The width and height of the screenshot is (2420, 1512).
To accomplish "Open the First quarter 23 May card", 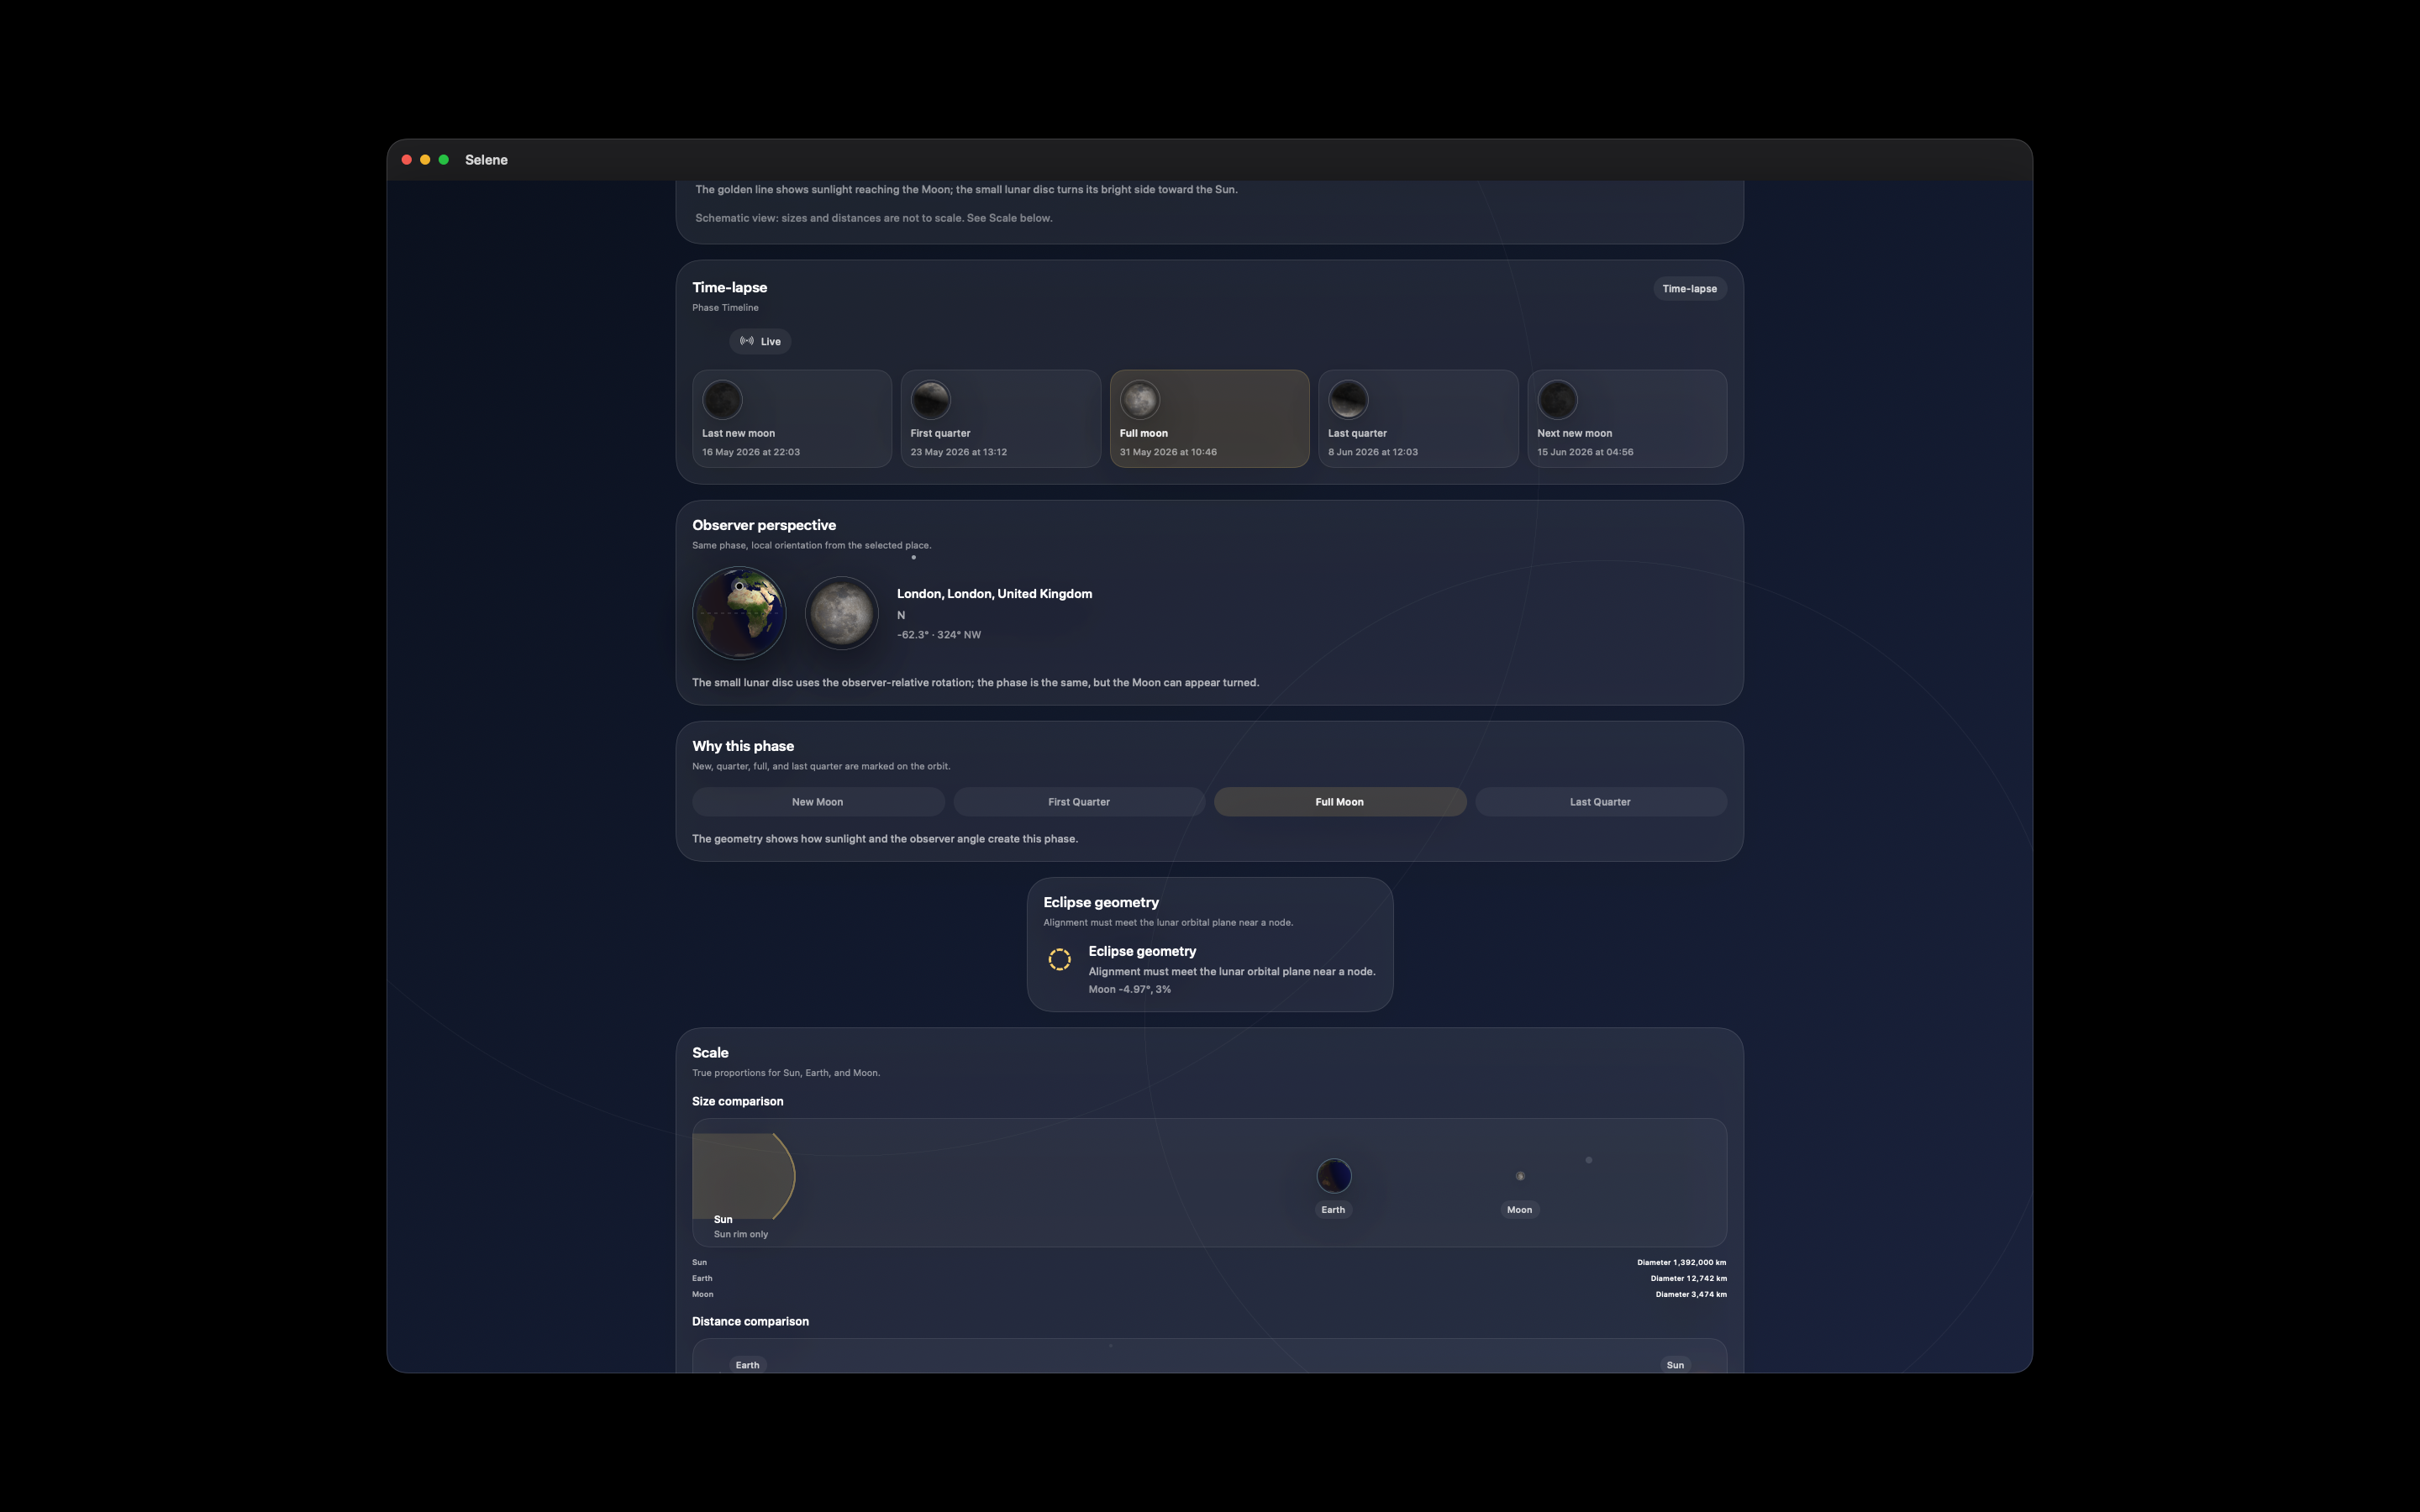I will 1001,419.
